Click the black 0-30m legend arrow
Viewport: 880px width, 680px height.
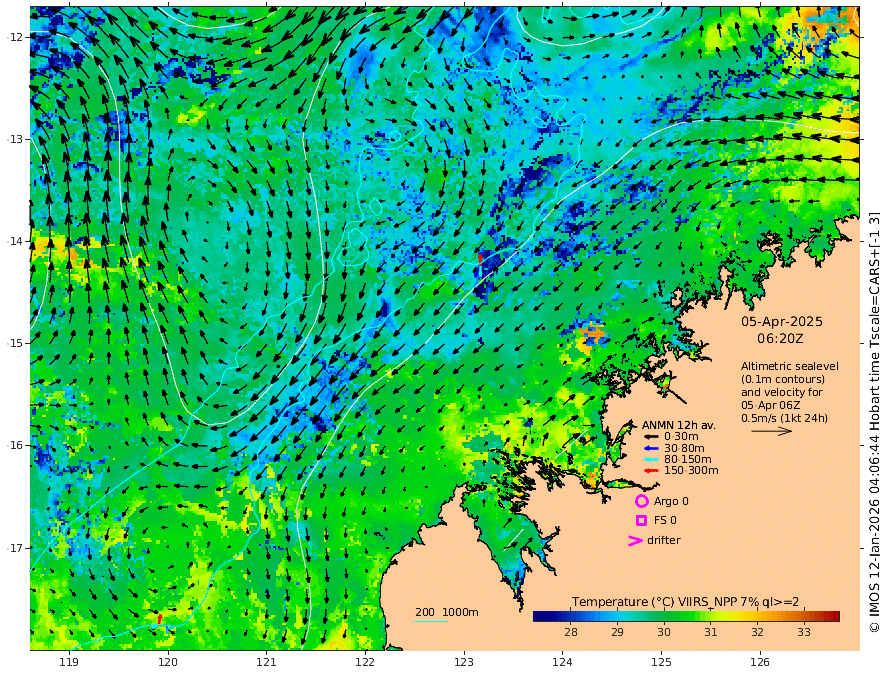click(x=651, y=437)
